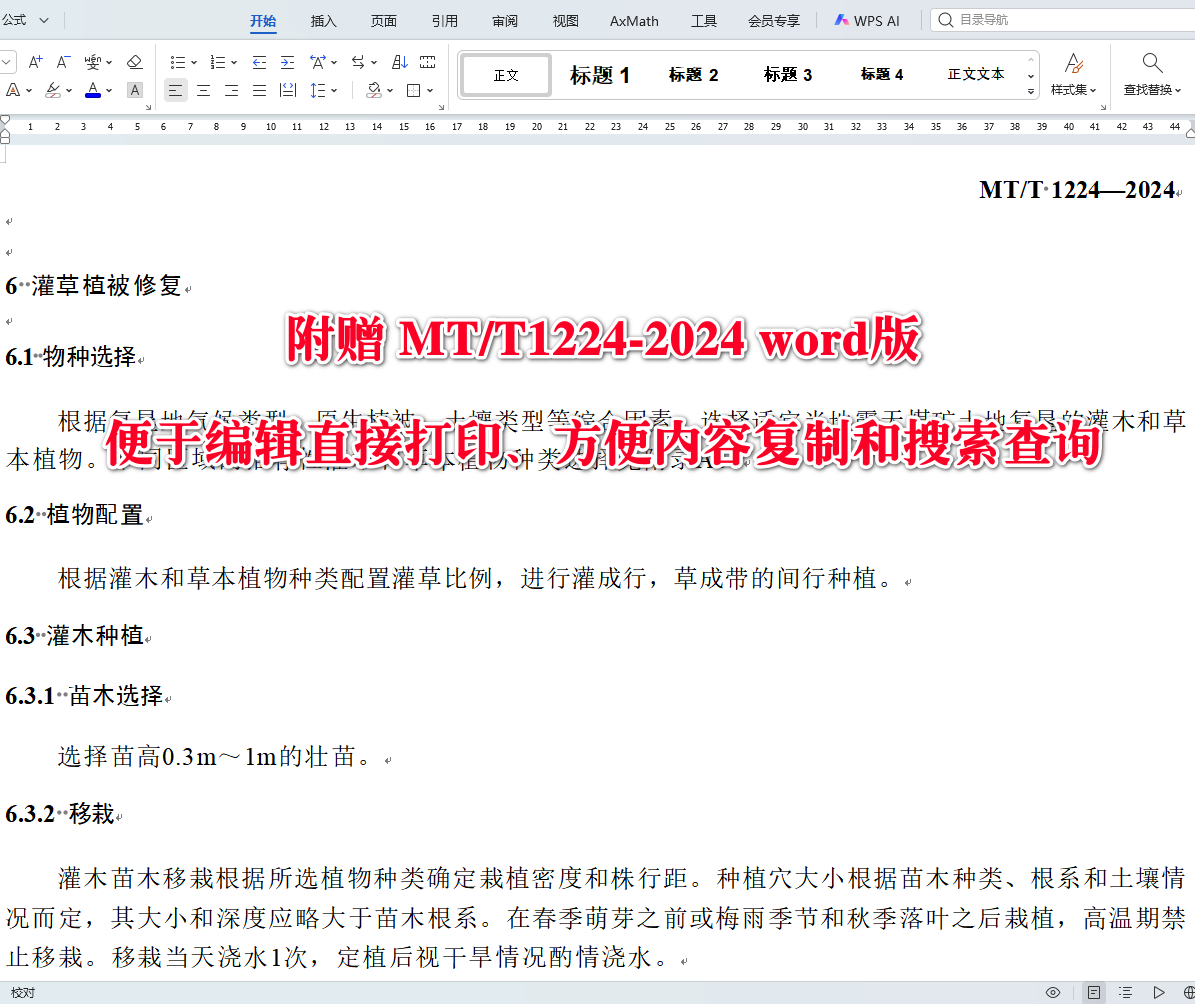Open the line spacing dropdown
The height and width of the screenshot is (1004, 1195).
[x=332, y=89]
